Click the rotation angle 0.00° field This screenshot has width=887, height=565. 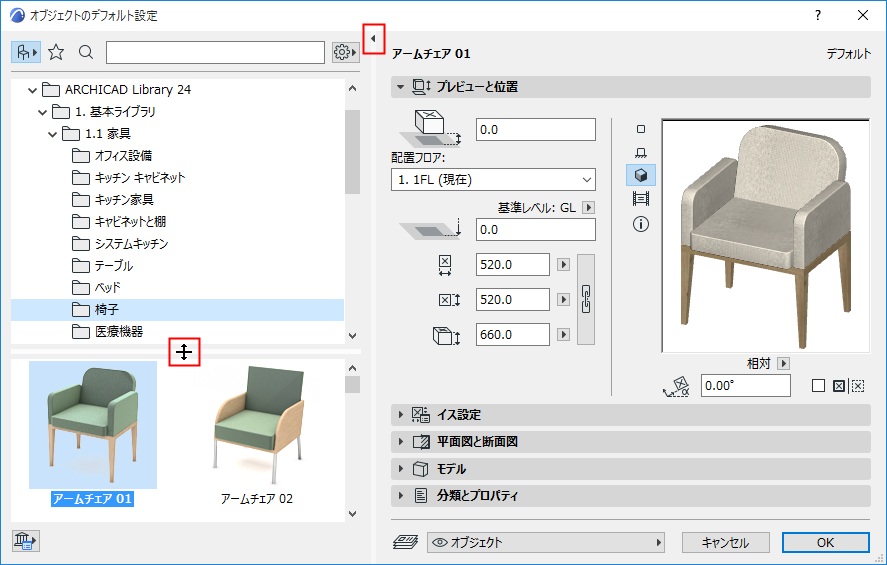point(746,386)
